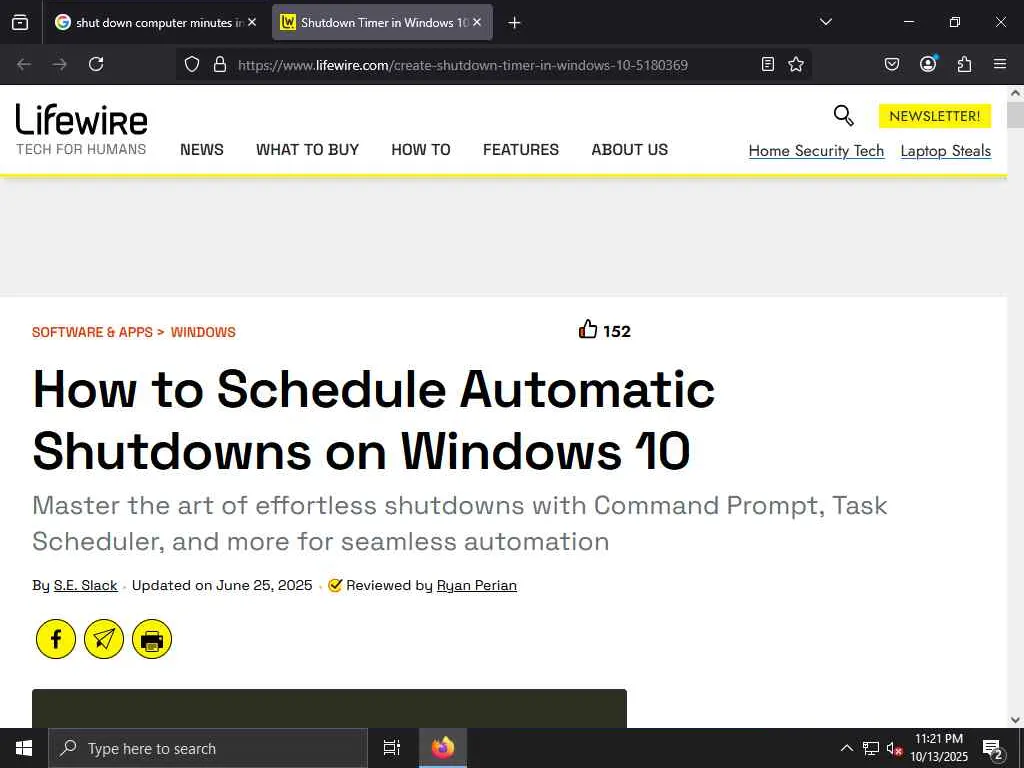This screenshot has width=1024, height=768.
Task: Click the taskbar search box
Action: tap(208, 748)
